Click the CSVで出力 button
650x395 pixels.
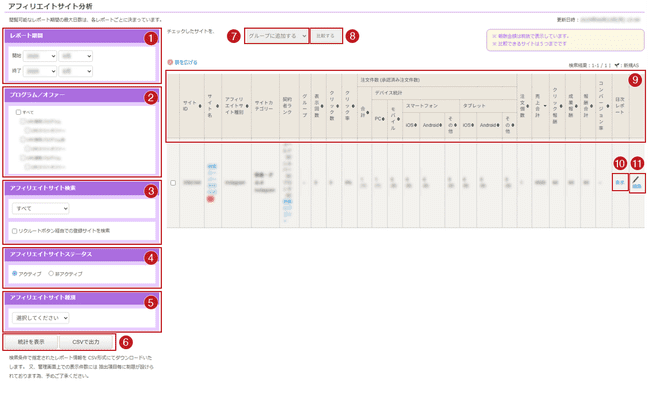tap(86, 342)
